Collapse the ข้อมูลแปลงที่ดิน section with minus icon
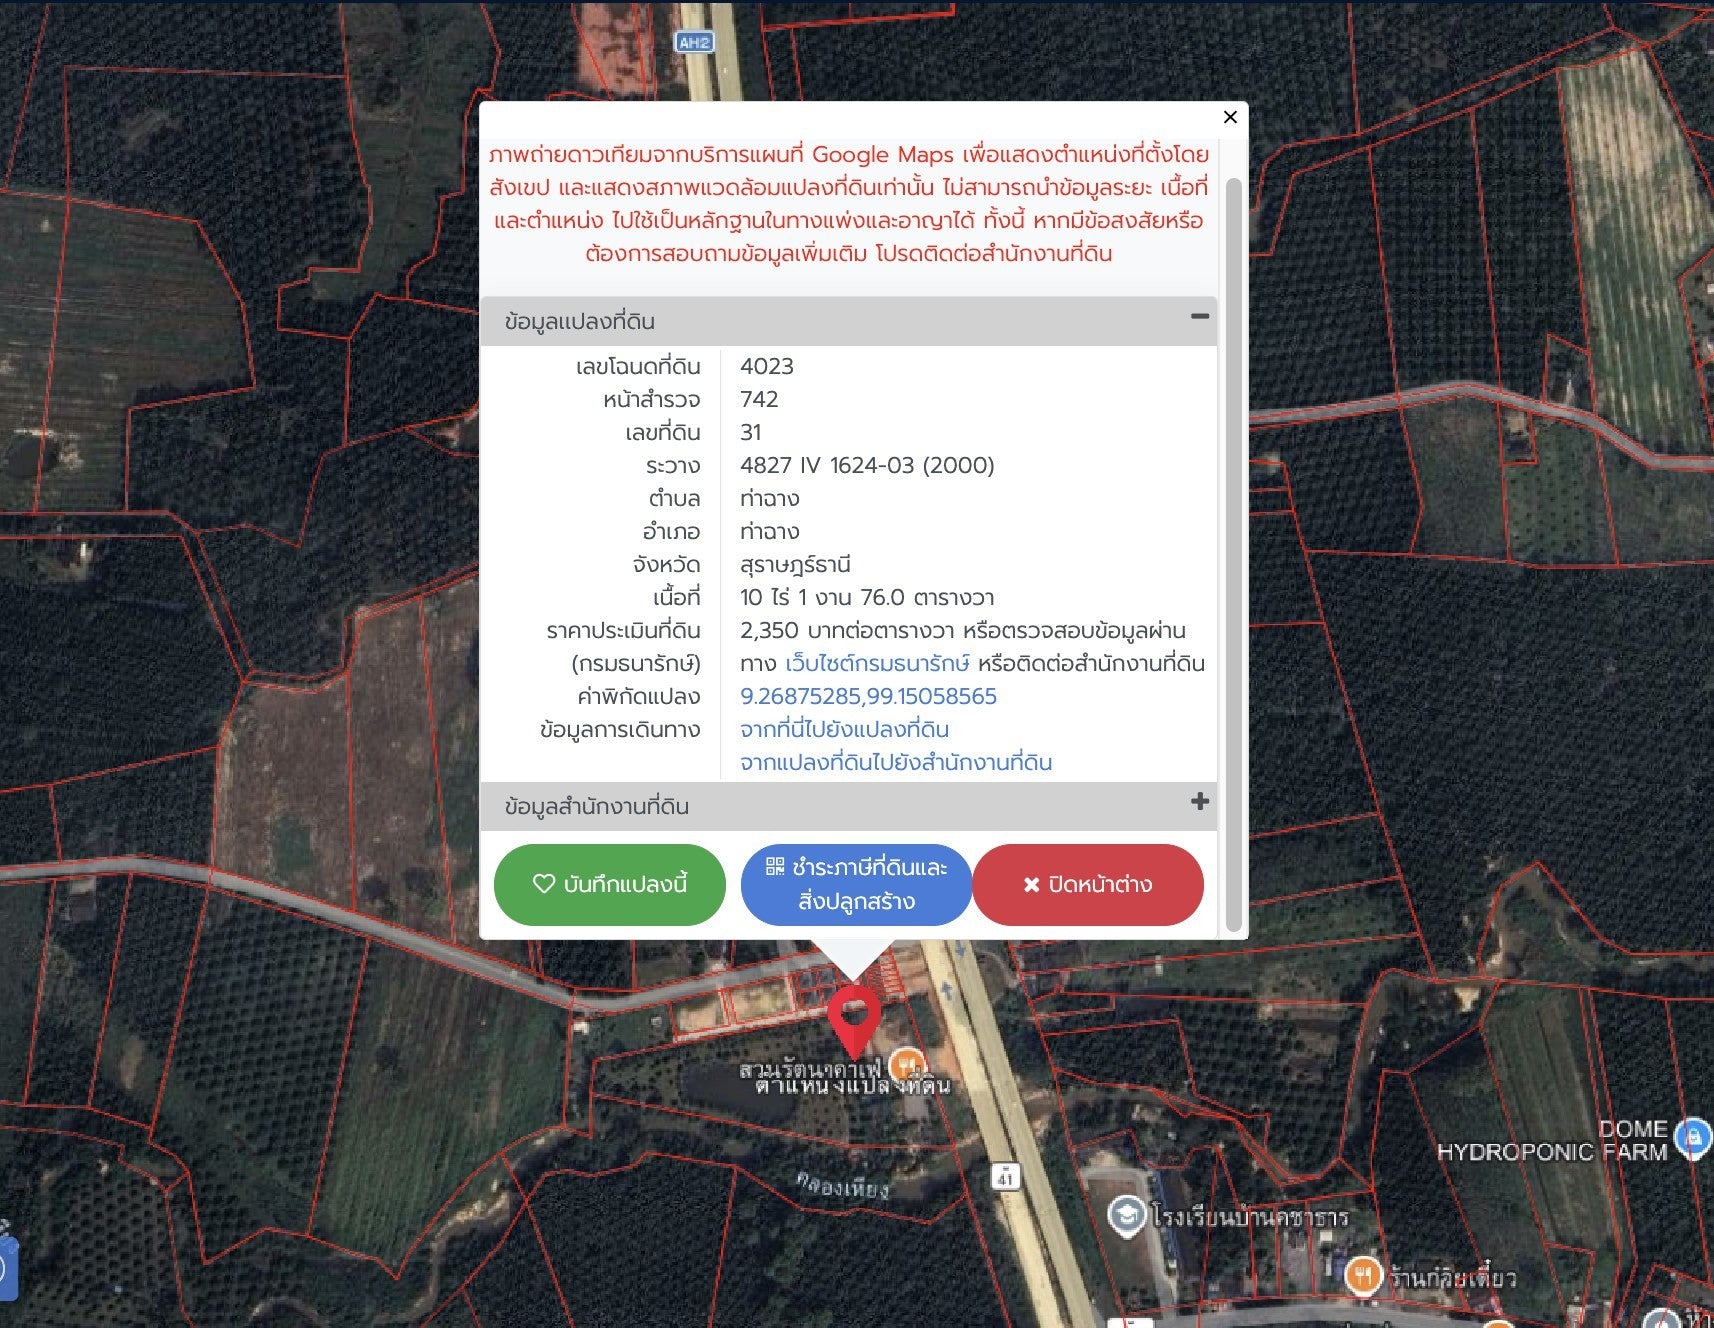Screen dimensions: 1714x1328 (1199, 317)
